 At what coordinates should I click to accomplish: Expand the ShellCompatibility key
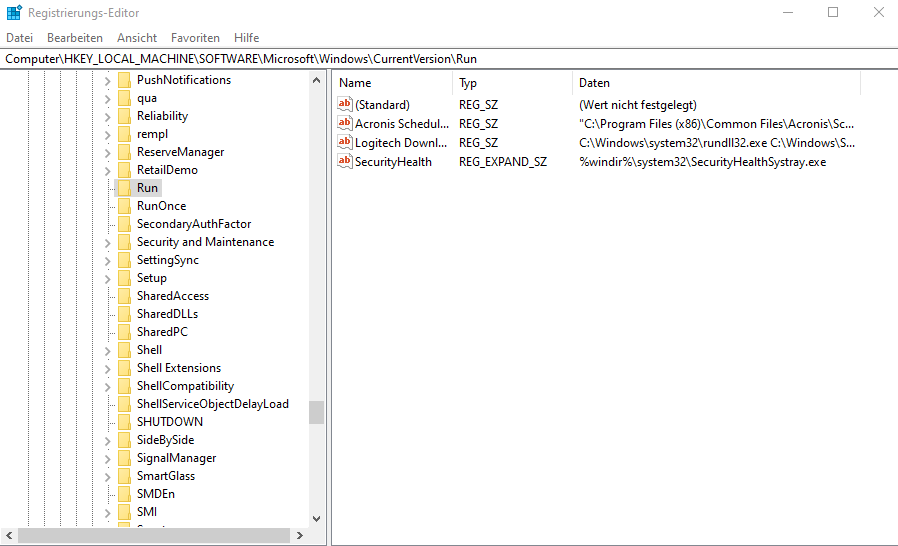click(x=108, y=387)
